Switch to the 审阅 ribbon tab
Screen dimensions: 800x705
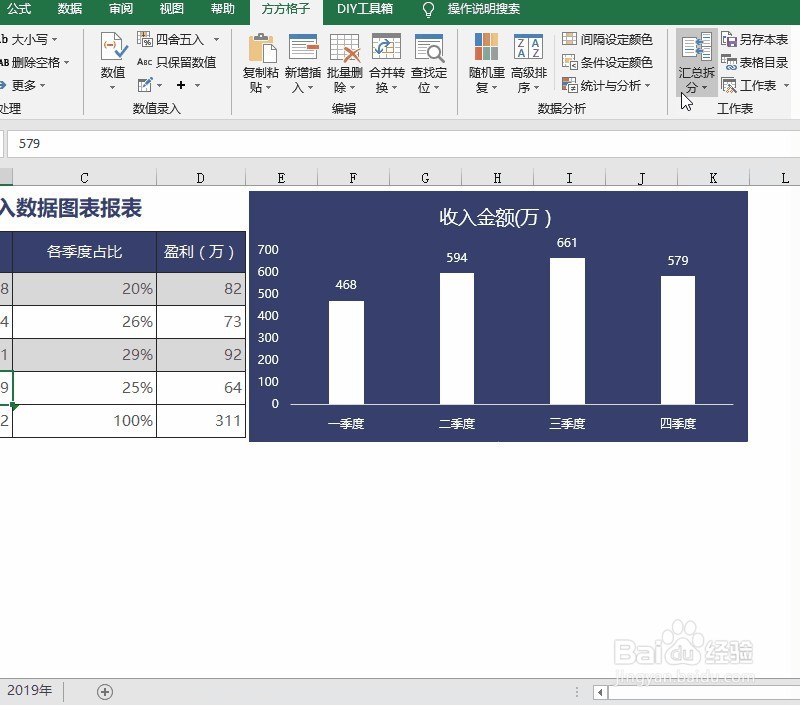click(x=121, y=9)
